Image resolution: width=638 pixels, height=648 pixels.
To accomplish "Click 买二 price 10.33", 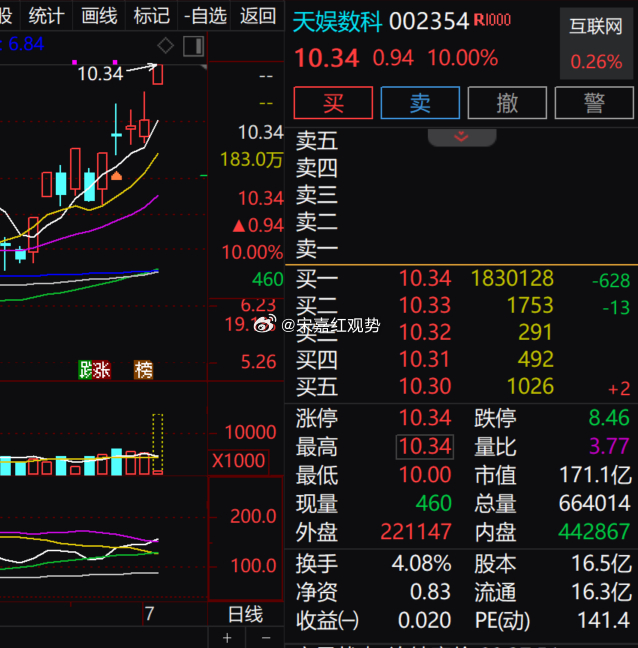I will (425, 305).
